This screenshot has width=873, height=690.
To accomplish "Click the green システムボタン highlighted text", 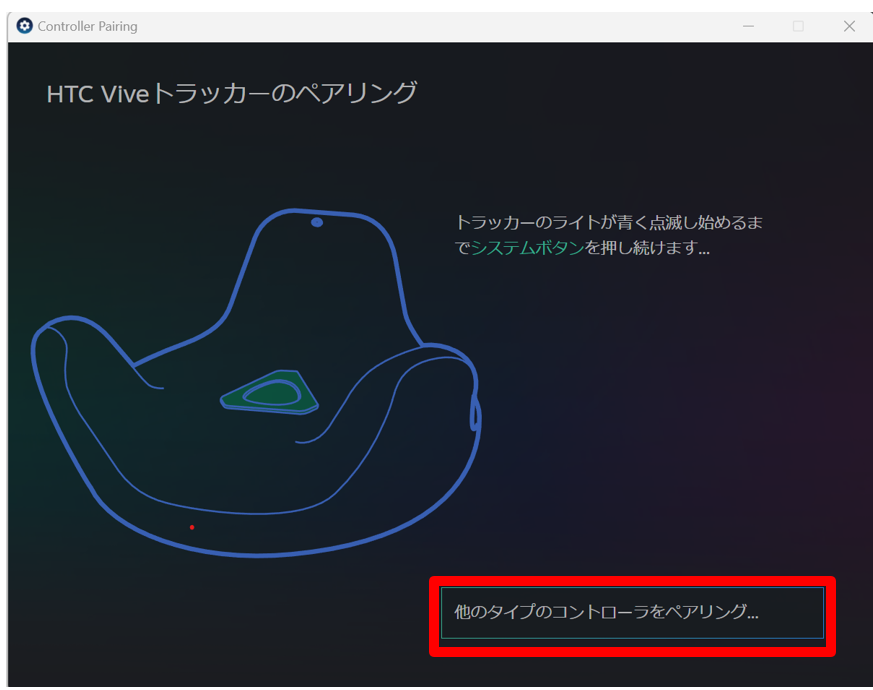I will pos(527,247).
